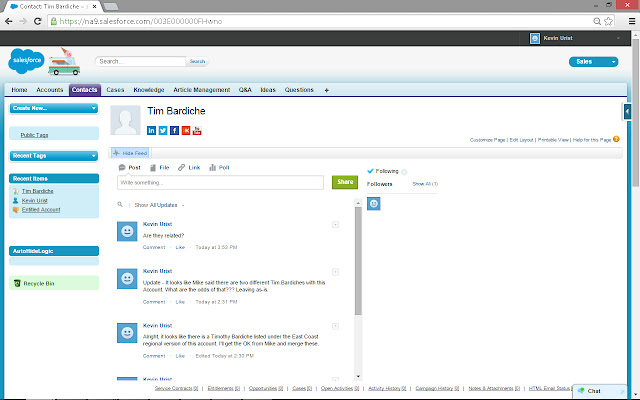Click avatar on 'Are they related?' post
The height and width of the screenshot is (400, 640).
click(127, 231)
